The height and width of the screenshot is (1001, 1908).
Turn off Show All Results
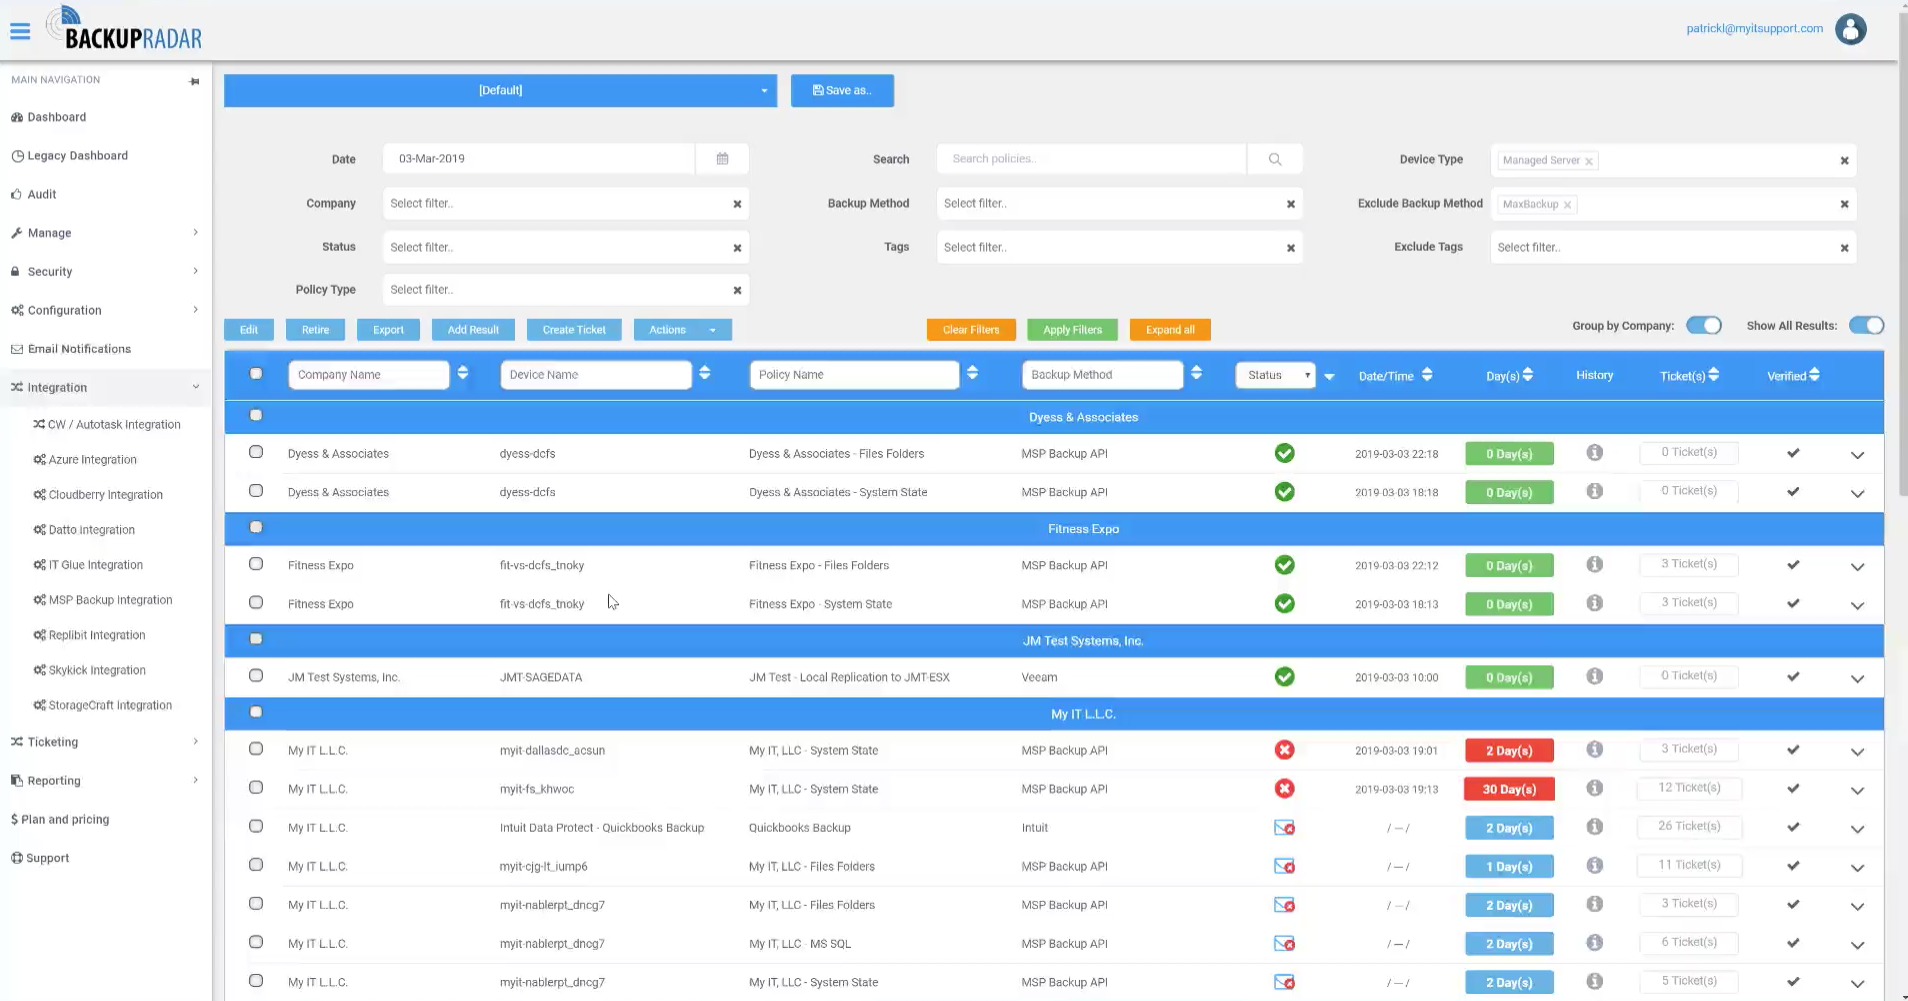pos(1866,325)
